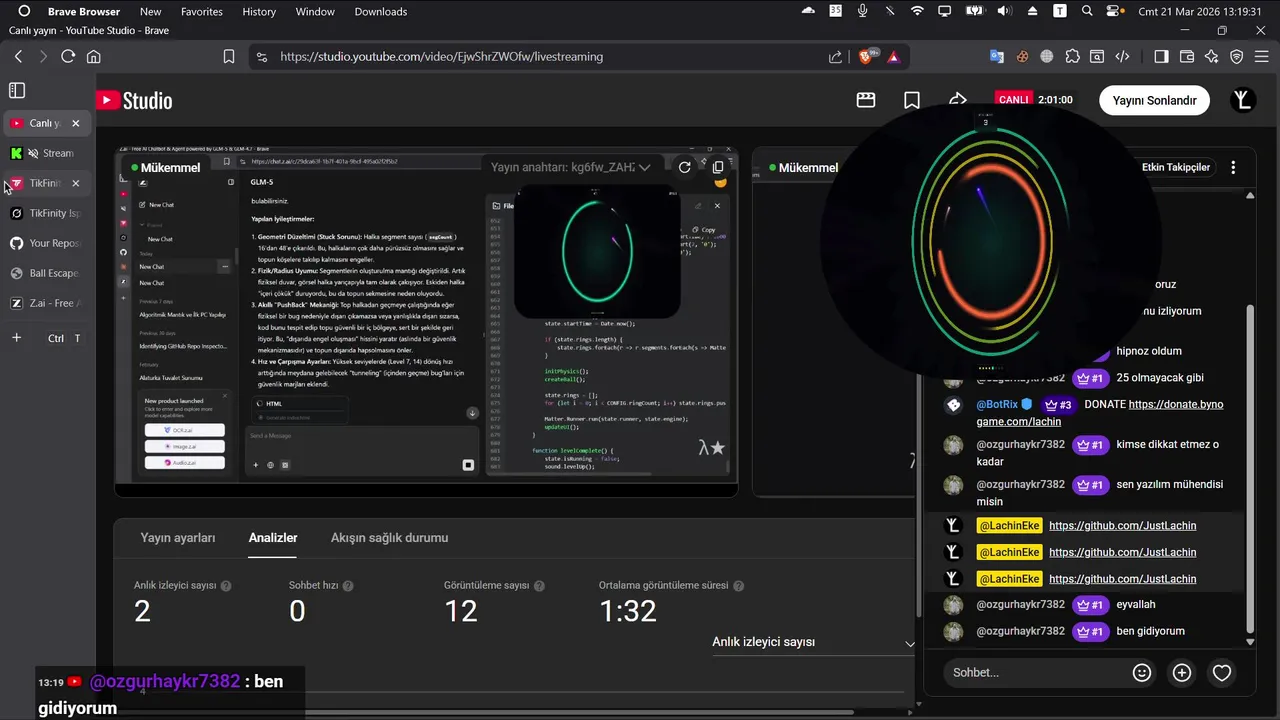Insert emoji in the chat box
The width and height of the screenshot is (1280, 720).
1142,673
